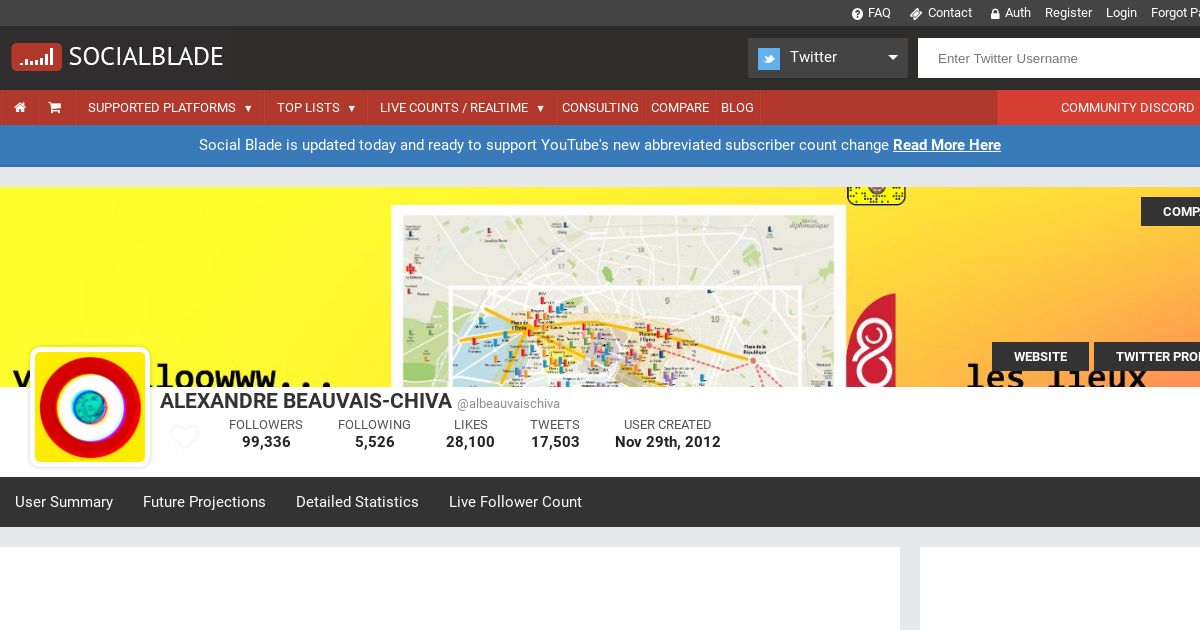Click the Twitter Profile button on banner
1200x630 pixels.
pyautogui.click(x=1147, y=356)
